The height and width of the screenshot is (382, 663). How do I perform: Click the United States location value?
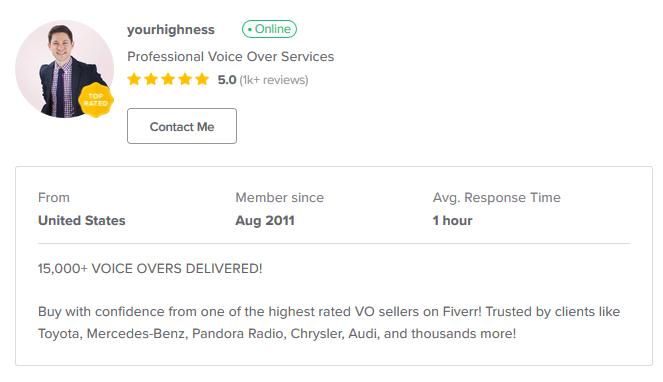pyautogui.click(x=82, y=220)
